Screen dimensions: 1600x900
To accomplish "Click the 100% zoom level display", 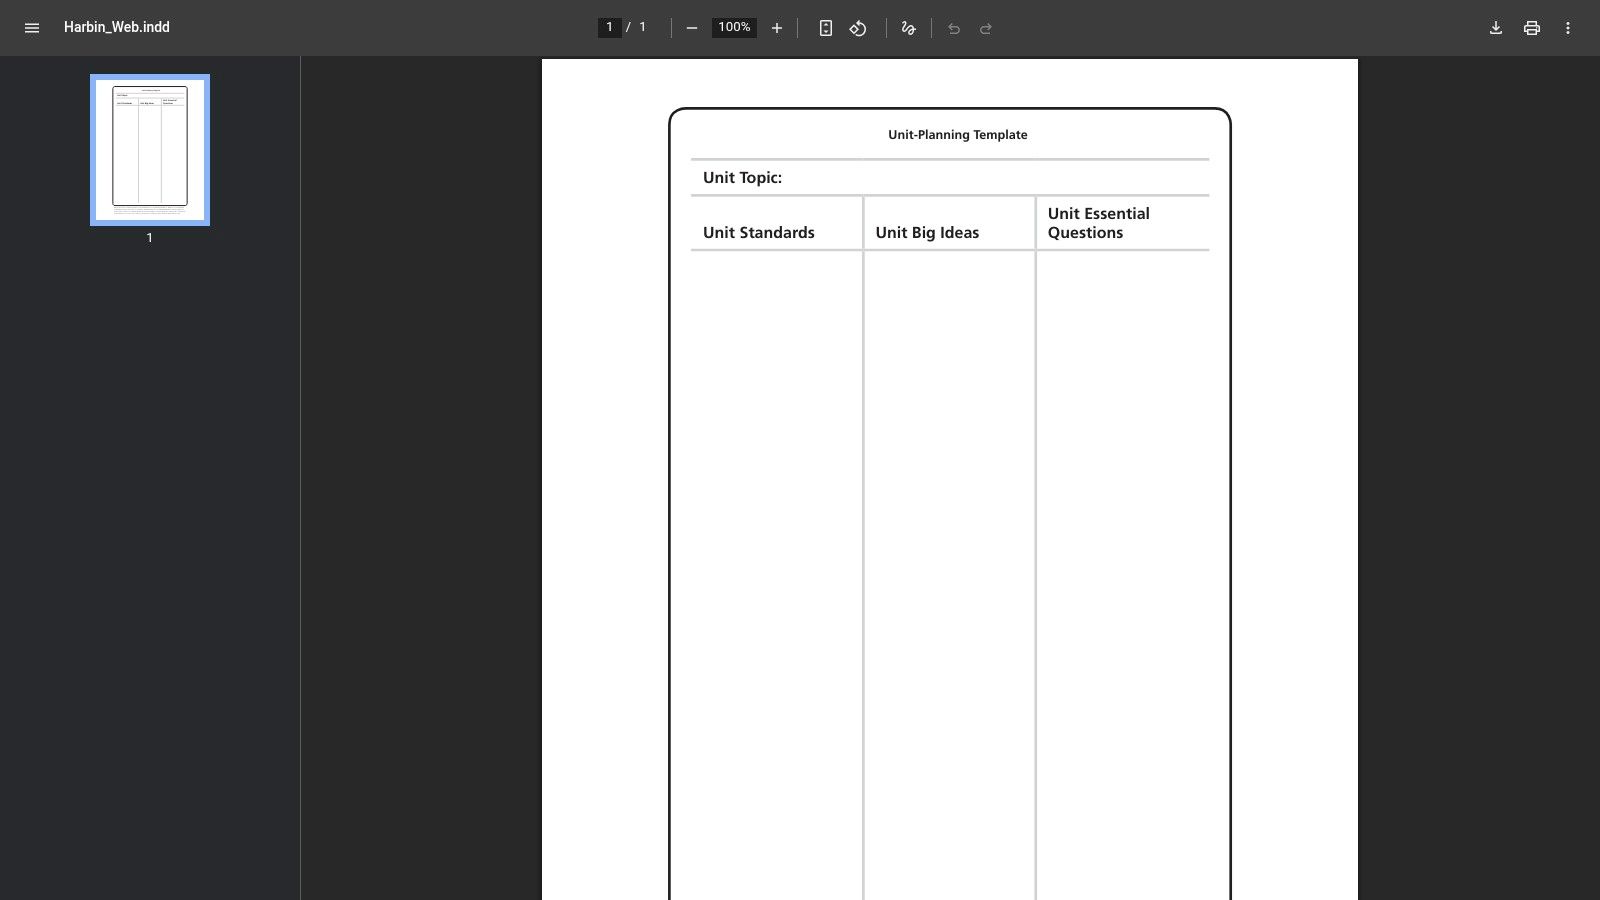I will 733,27.
